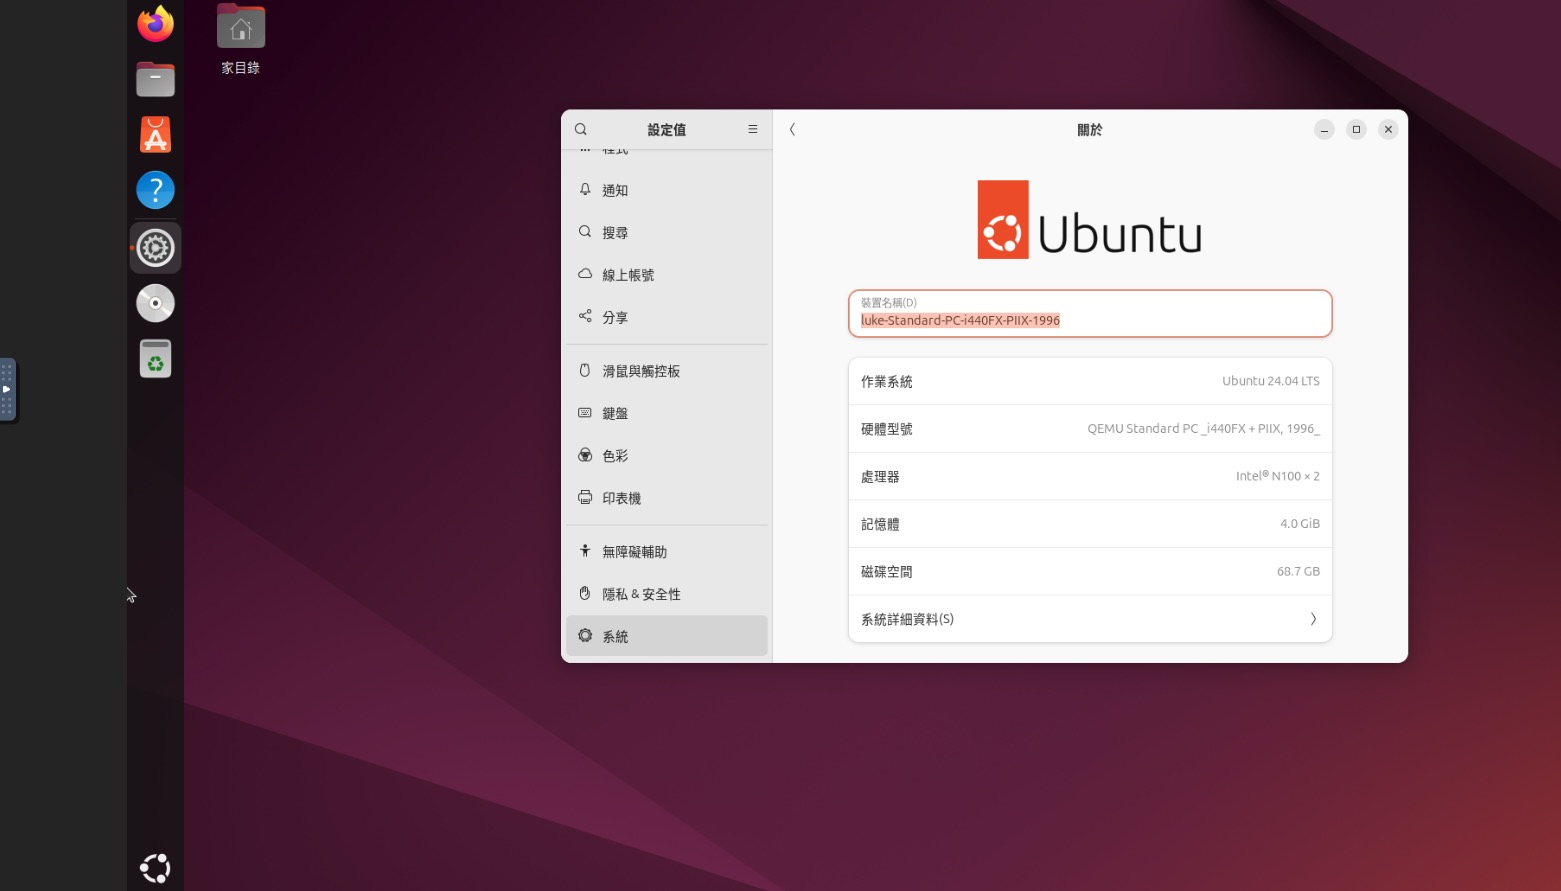Select 搜尋 in the sidebar
This screenshot has width=1561, height=891.
[x=667, y=232]
